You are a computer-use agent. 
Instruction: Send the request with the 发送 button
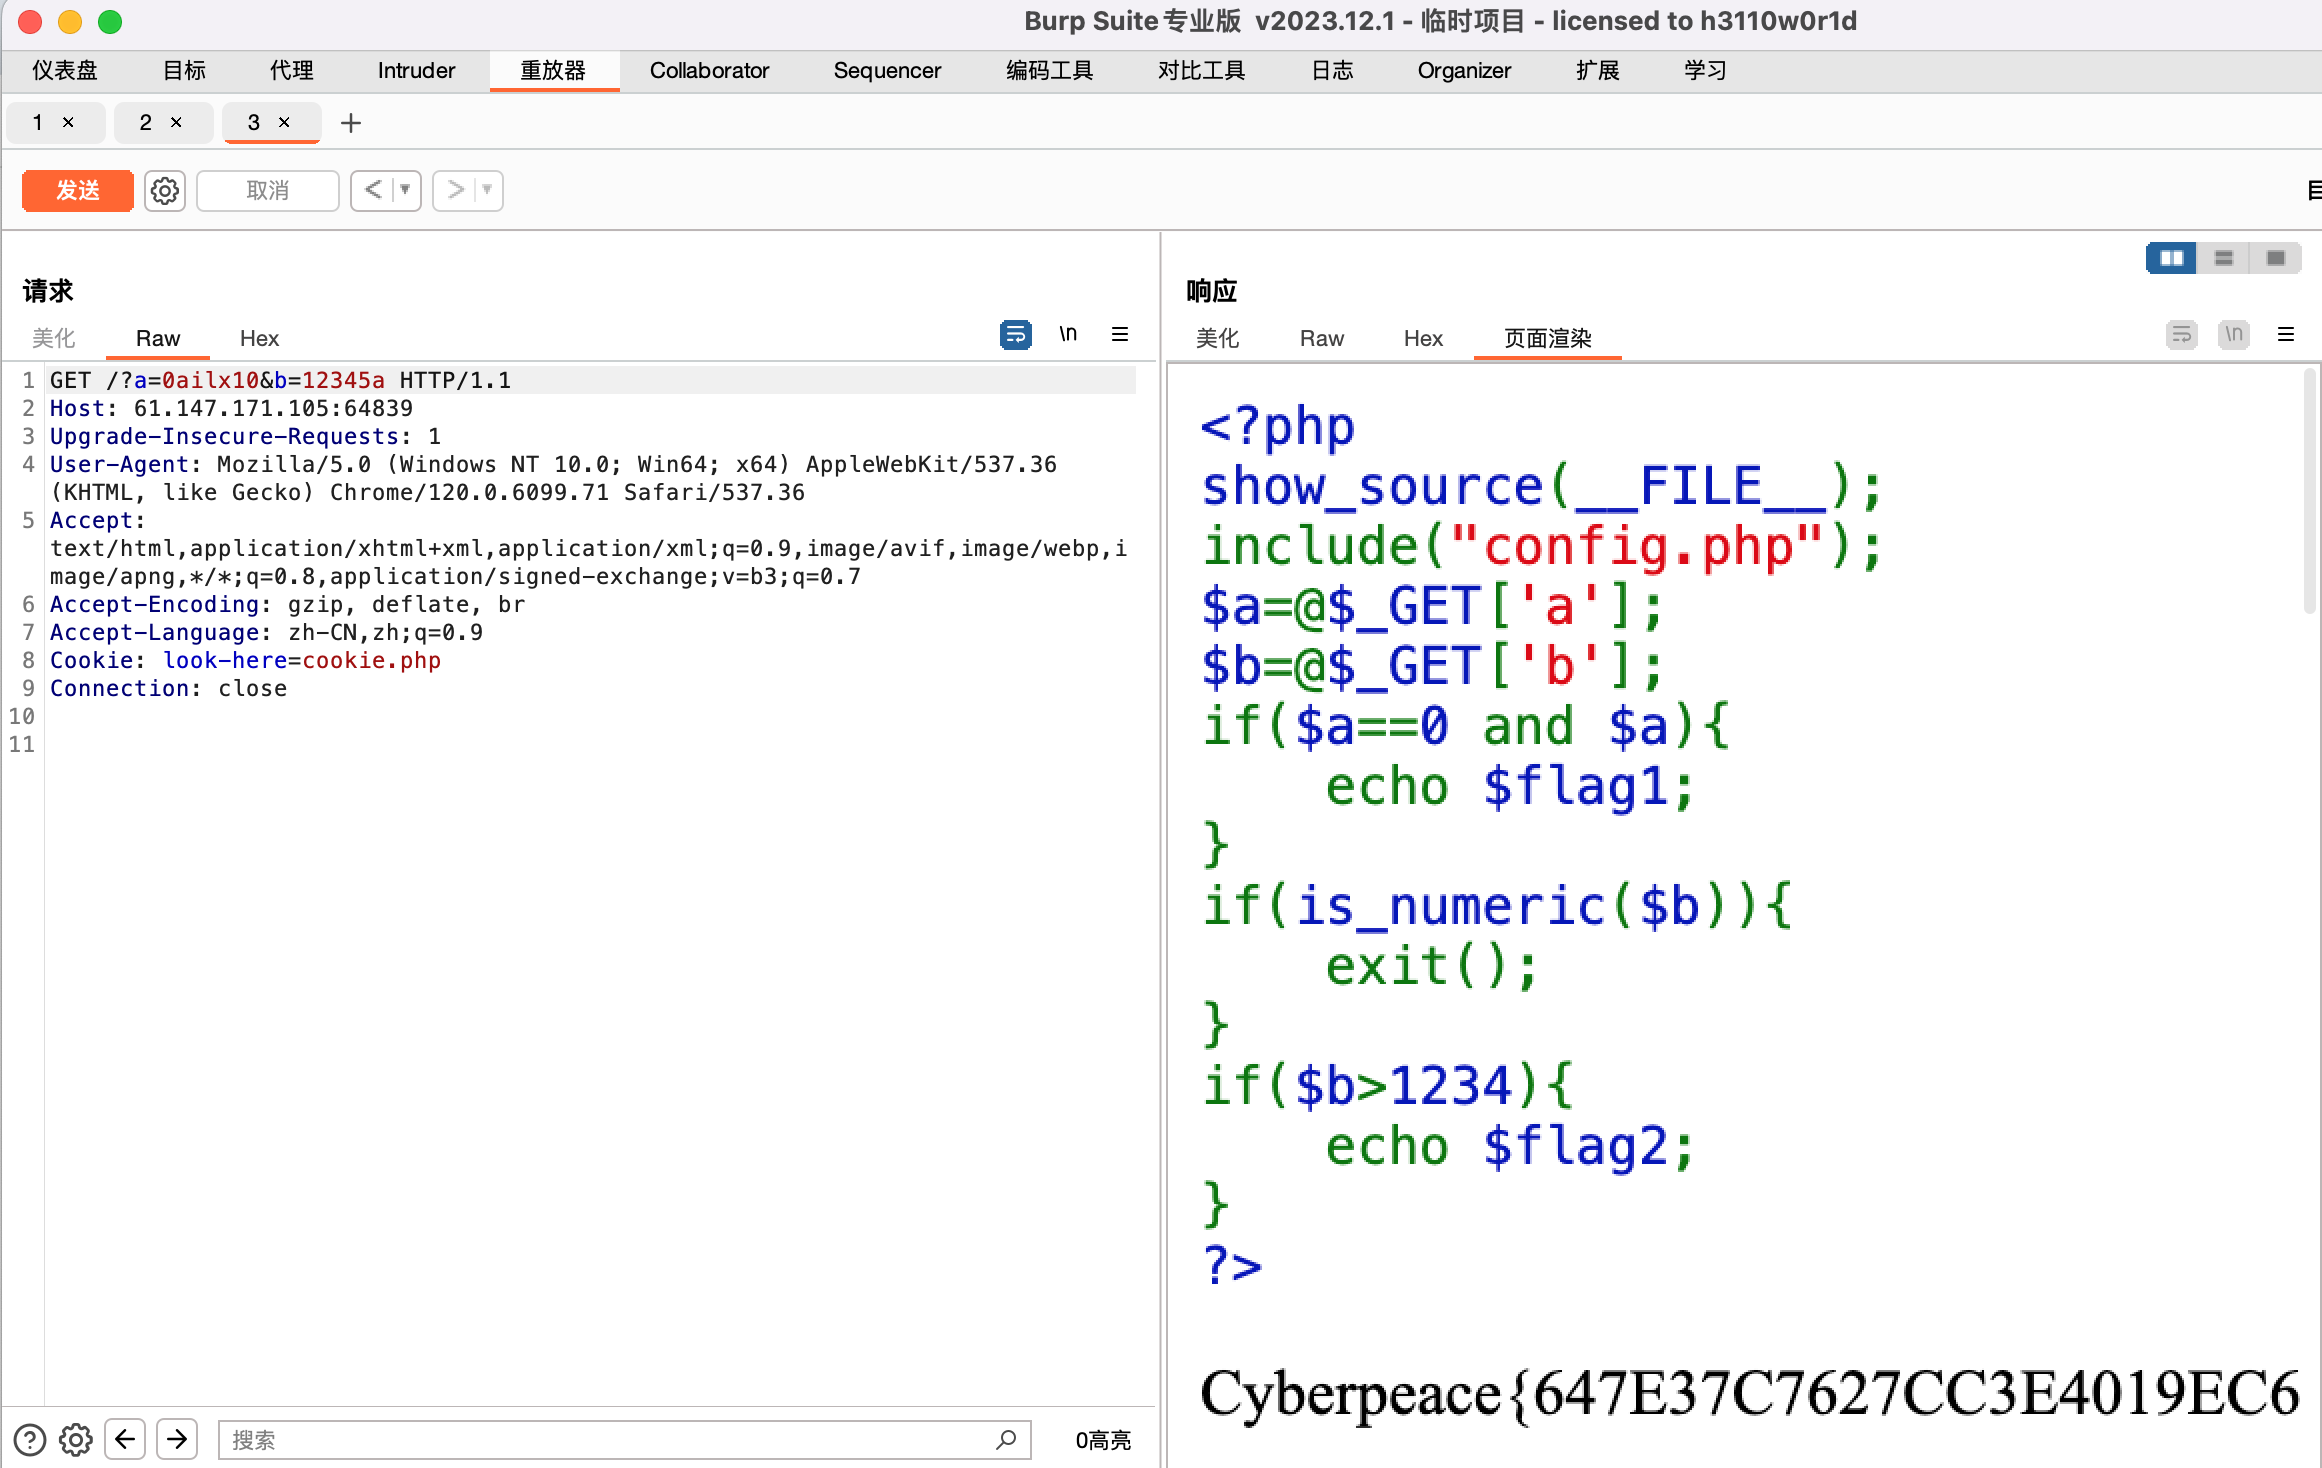[77, 190]
